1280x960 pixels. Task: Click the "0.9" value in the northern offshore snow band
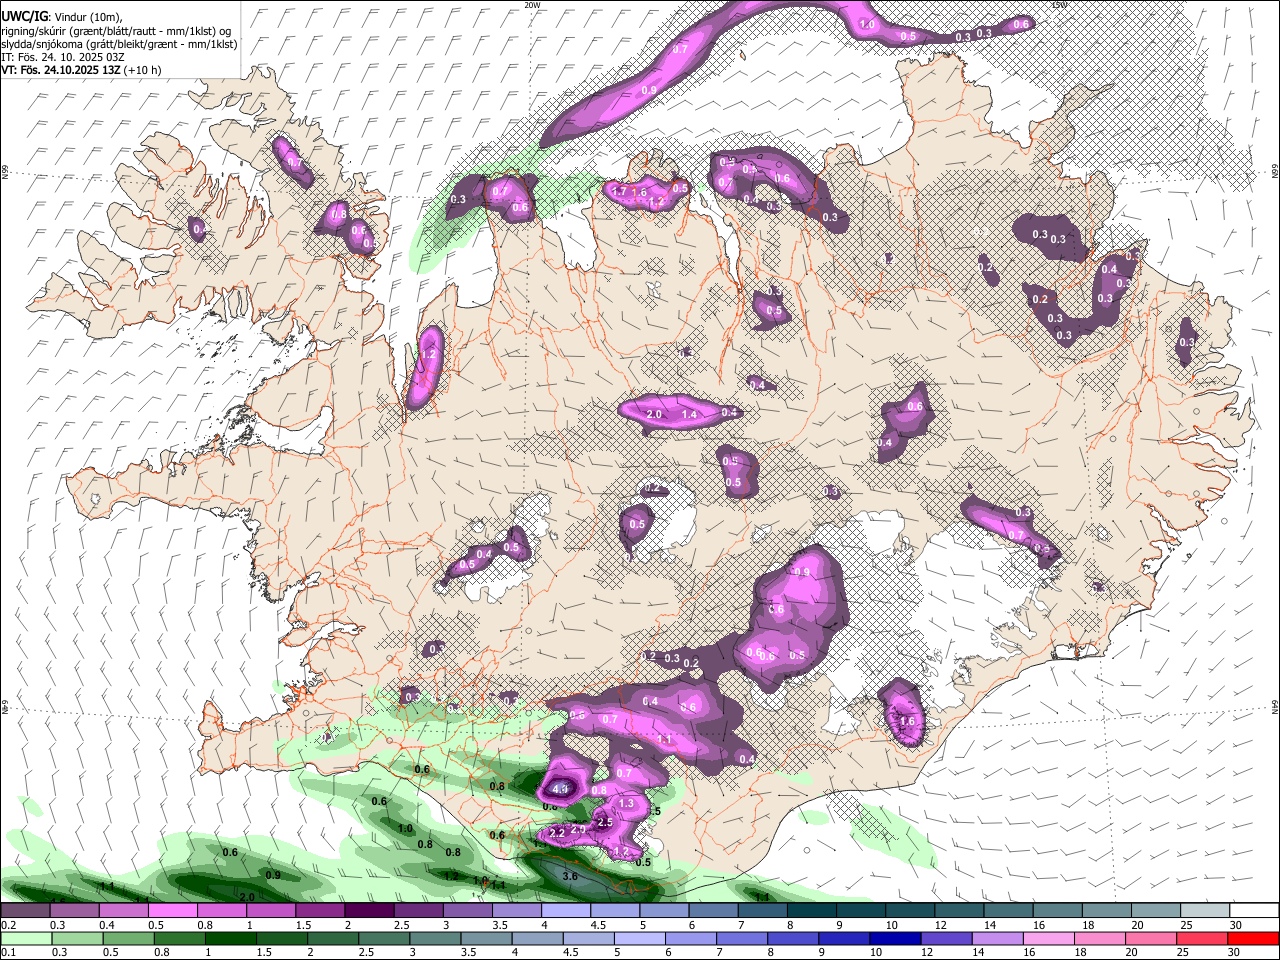[649, 91]
